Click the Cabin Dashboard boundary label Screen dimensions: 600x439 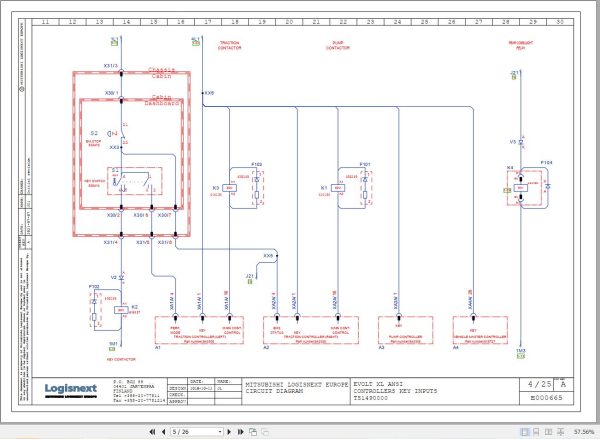point(162,100)
